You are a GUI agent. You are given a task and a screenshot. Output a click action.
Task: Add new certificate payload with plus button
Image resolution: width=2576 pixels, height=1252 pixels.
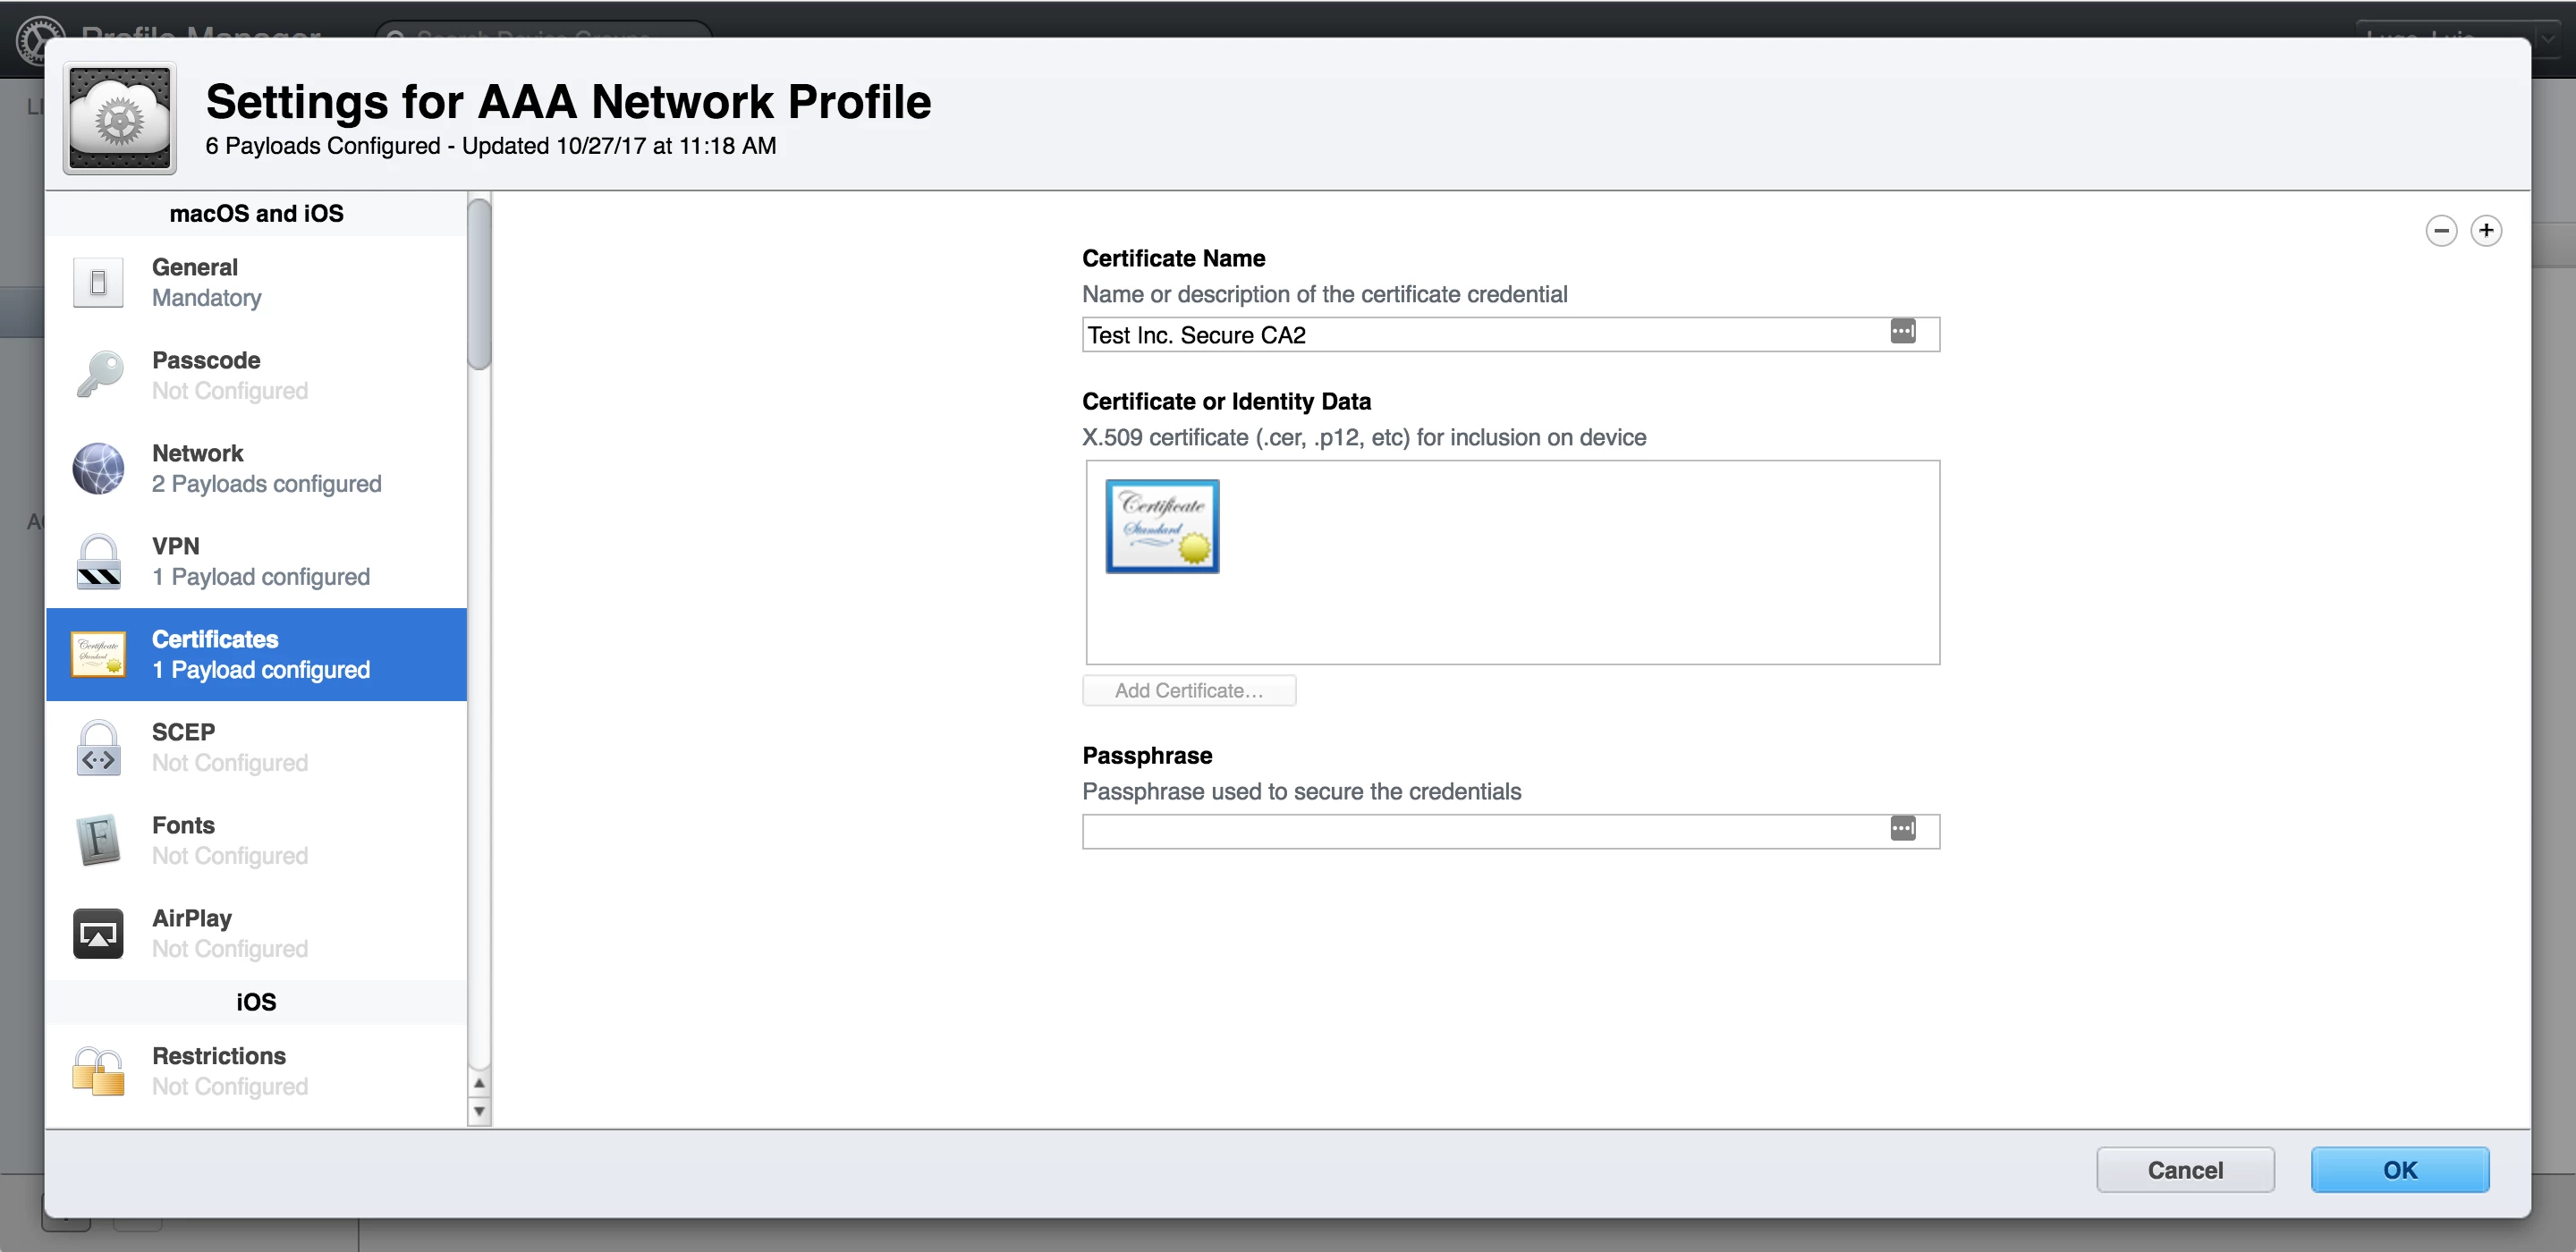coord(2486,231)
